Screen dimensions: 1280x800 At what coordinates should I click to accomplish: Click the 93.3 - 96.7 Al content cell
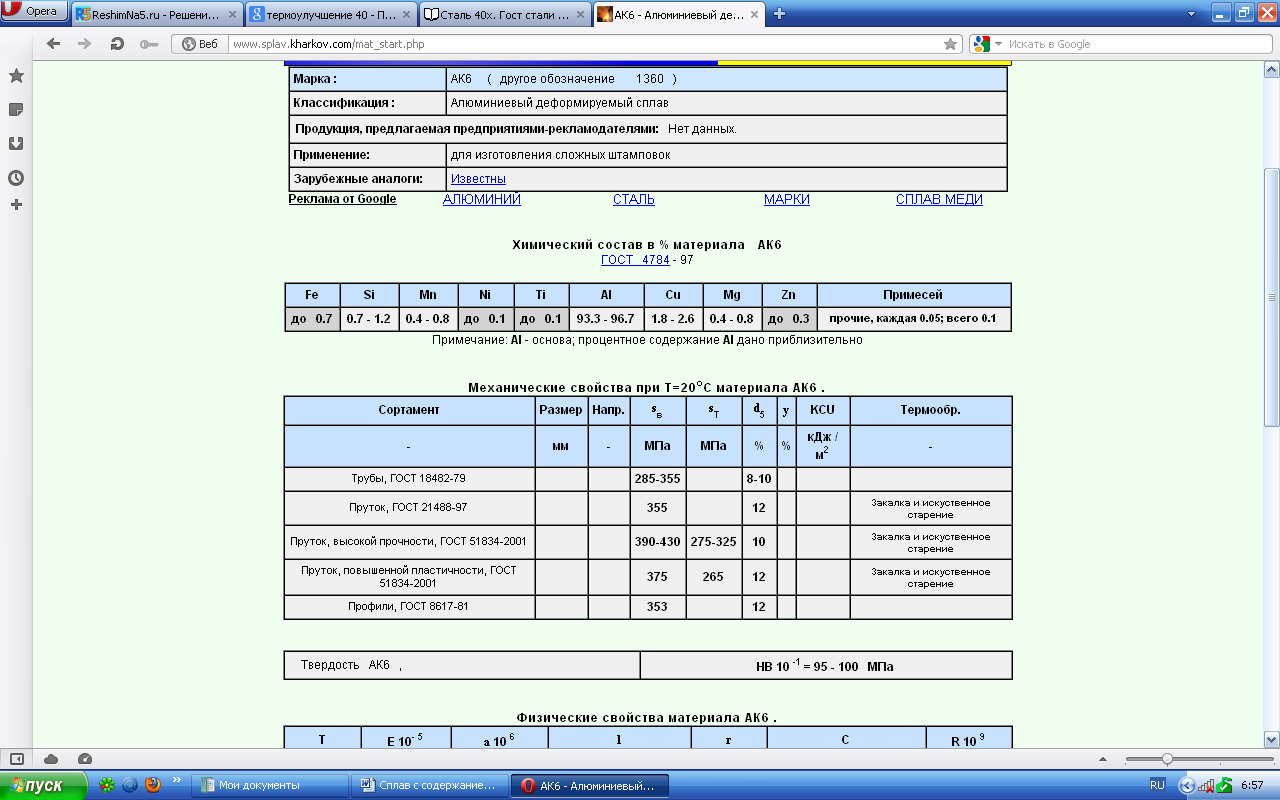coord(606,319)
